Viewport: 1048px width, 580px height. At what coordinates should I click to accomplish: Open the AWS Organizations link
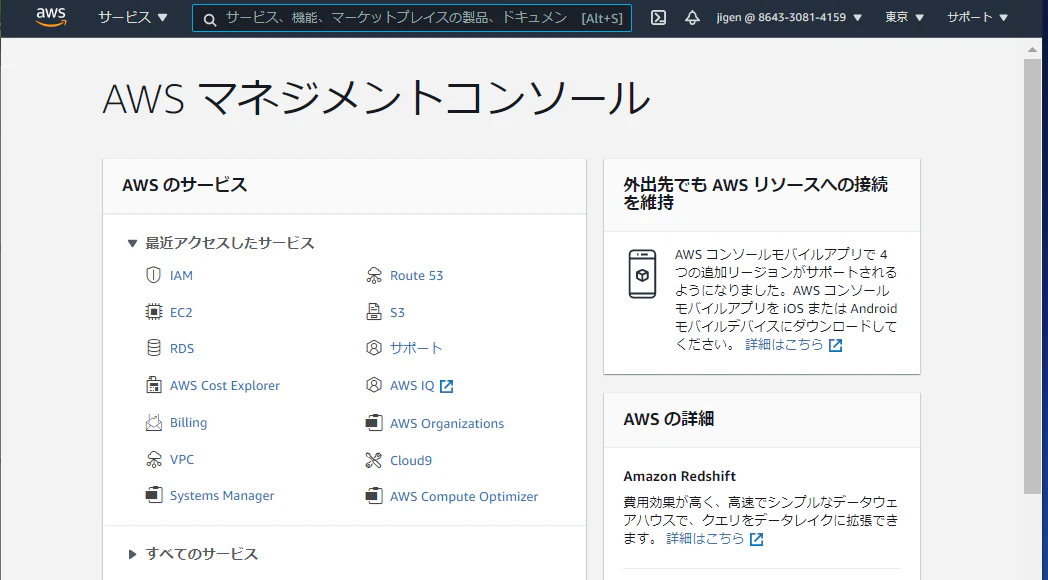447,424
